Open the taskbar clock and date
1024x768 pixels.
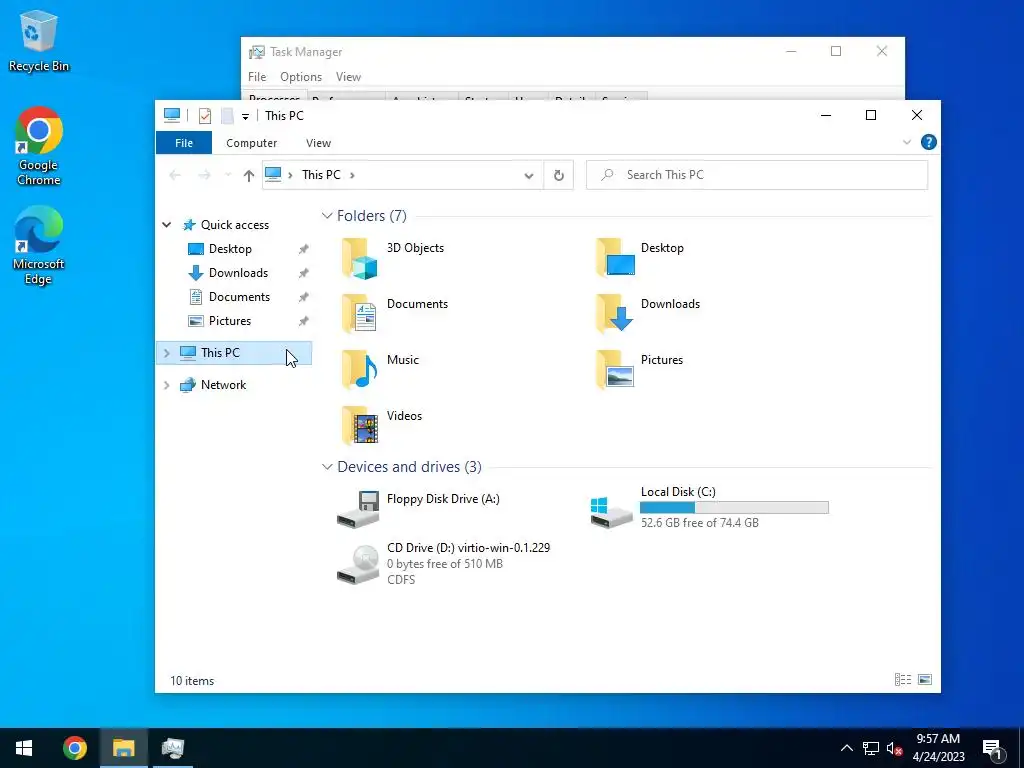click(x=938, y=748)
